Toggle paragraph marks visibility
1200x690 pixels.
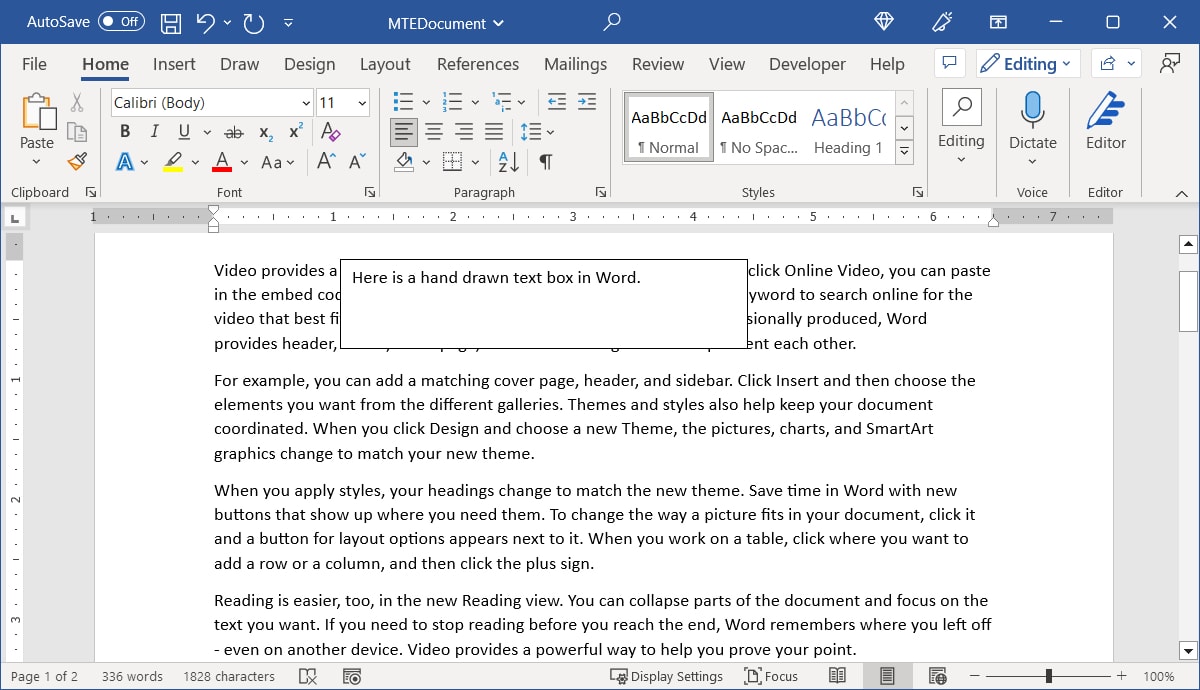(x=545, y=161)
